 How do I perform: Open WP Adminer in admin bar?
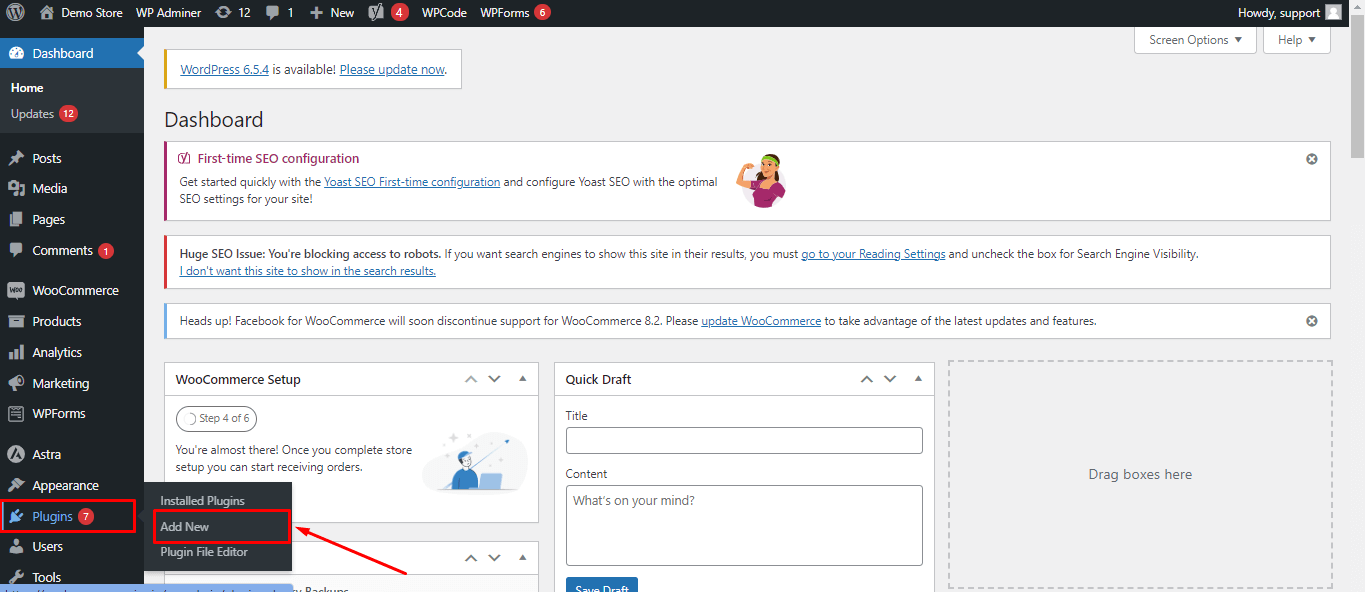click(168, 13)
